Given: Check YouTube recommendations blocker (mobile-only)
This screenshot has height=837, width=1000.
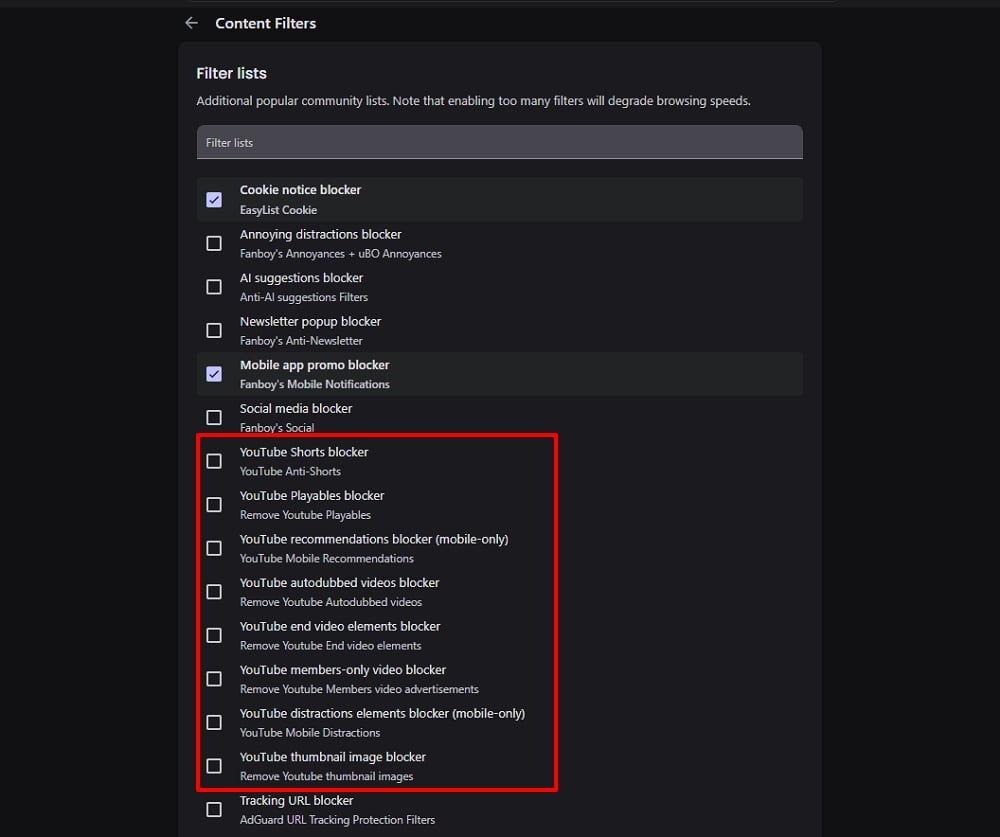Looking at the screenshot, I should tap(214, 548).
